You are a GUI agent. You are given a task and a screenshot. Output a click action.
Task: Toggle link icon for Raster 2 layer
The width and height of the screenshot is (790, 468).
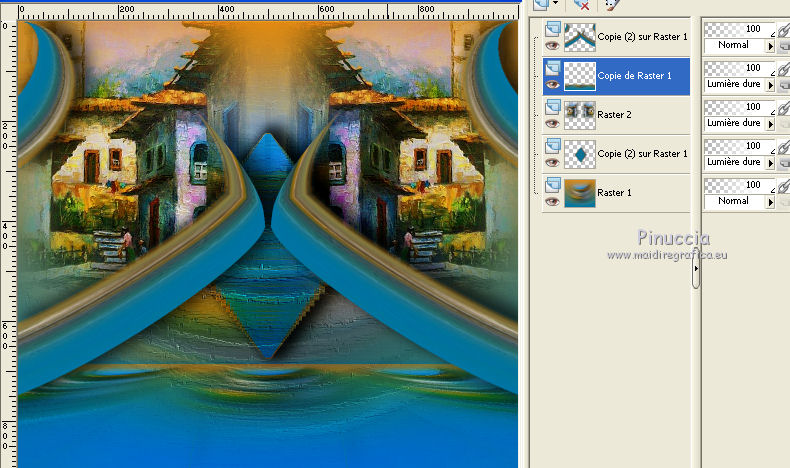point(783,108)
